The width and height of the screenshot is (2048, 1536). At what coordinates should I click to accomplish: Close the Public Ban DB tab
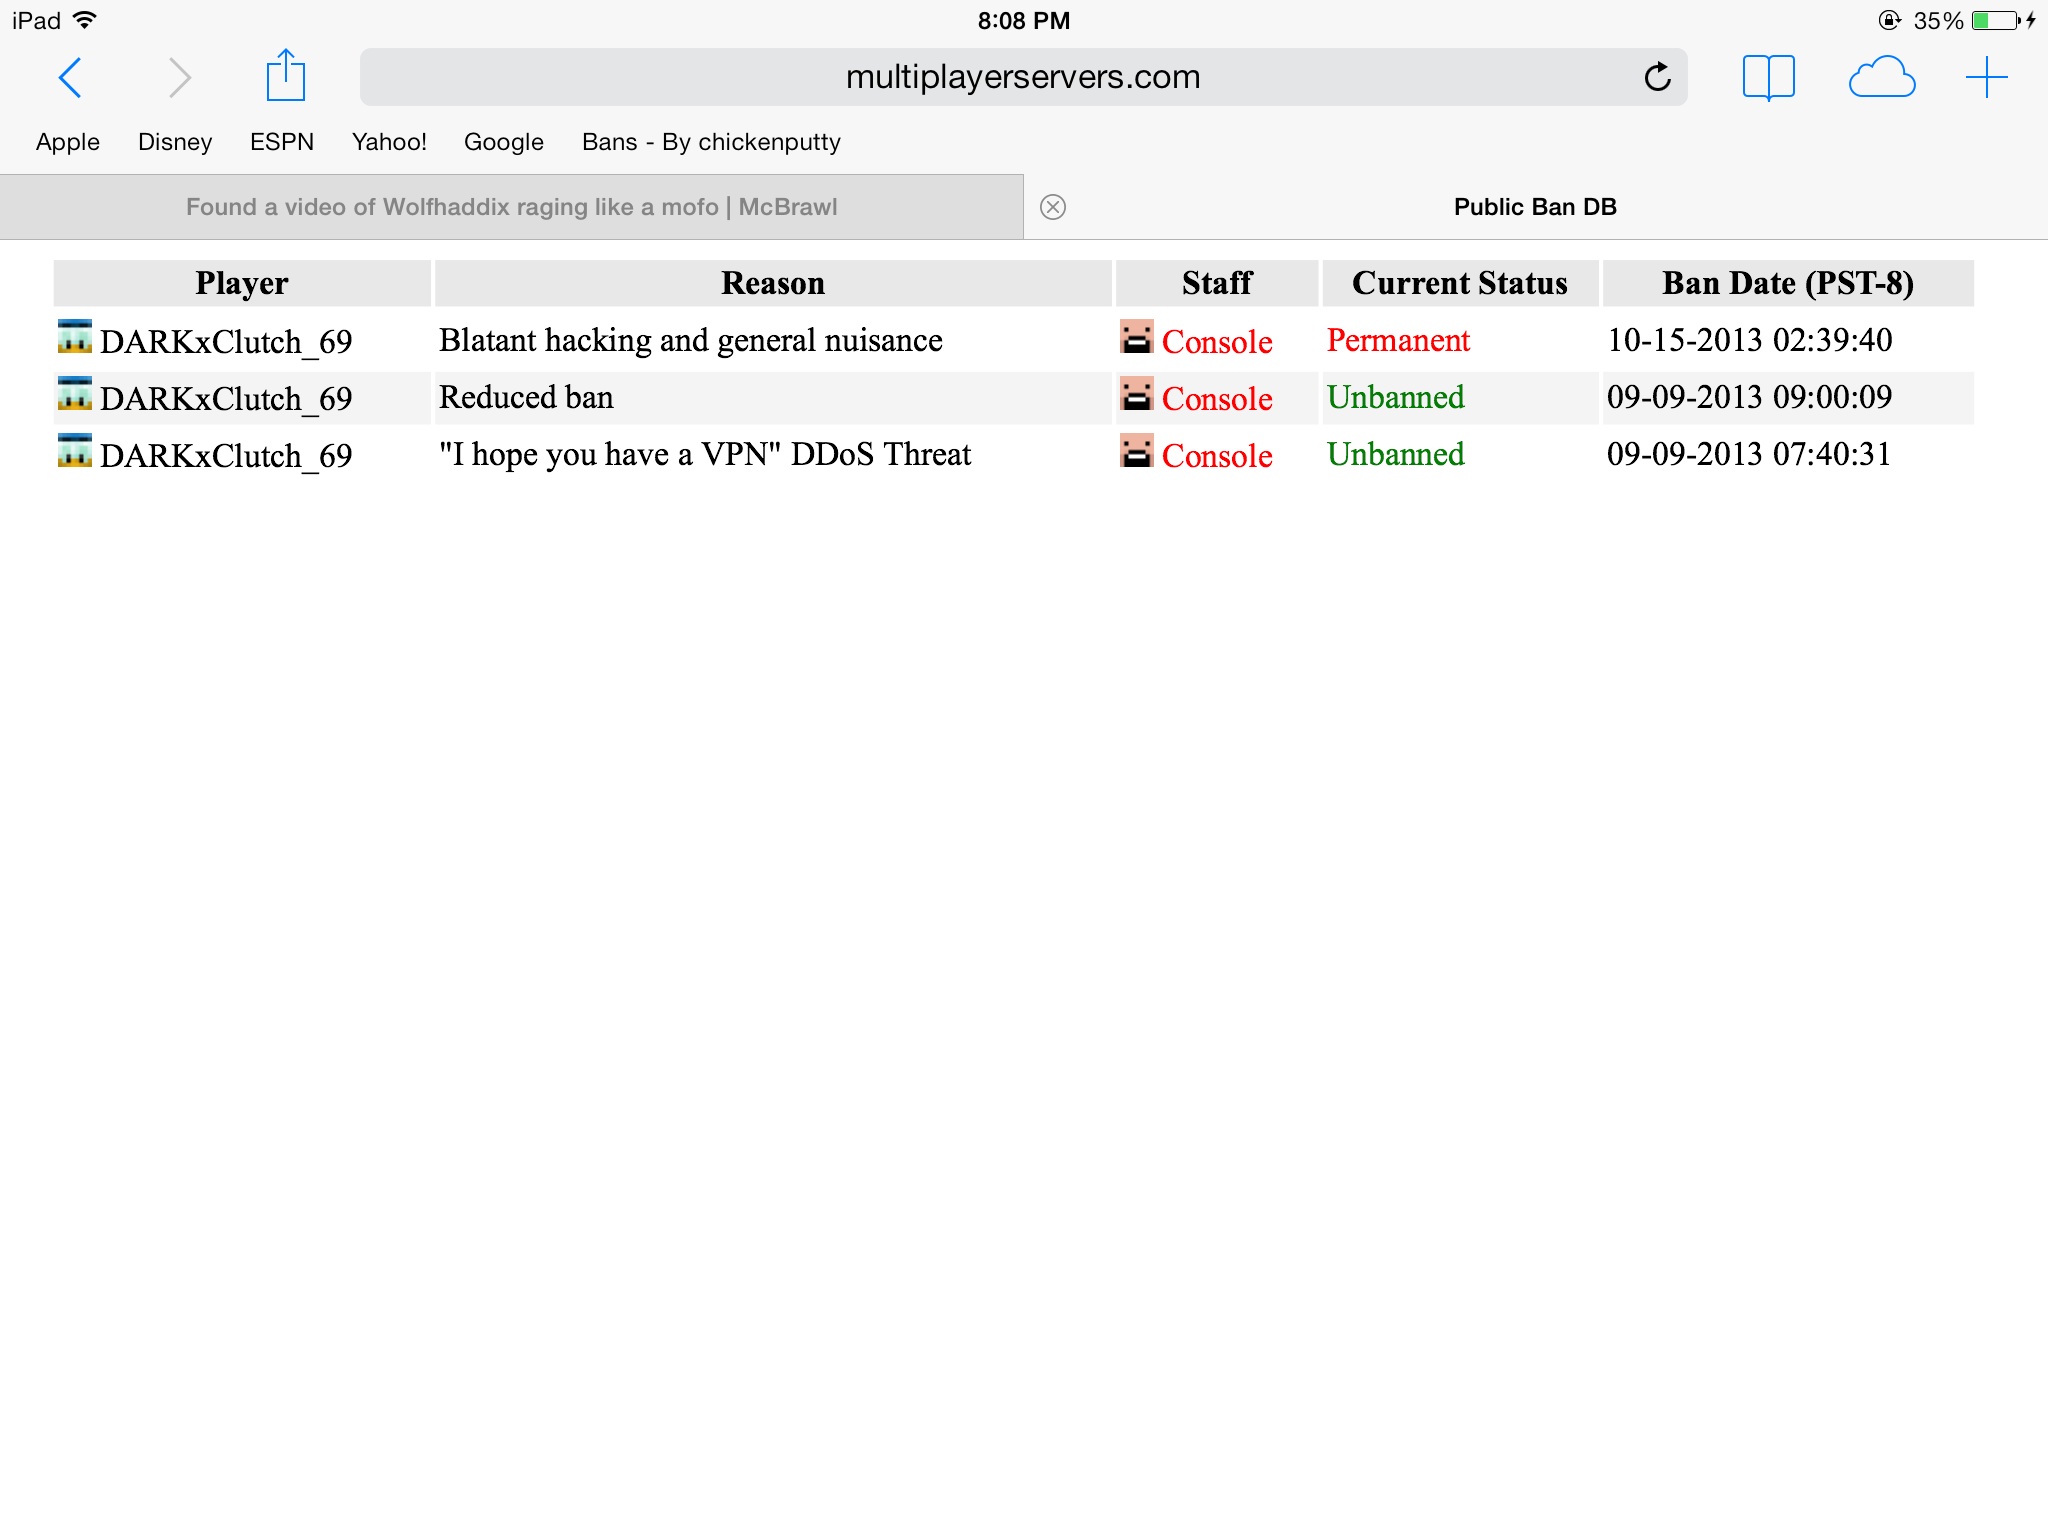(1053, 207)
